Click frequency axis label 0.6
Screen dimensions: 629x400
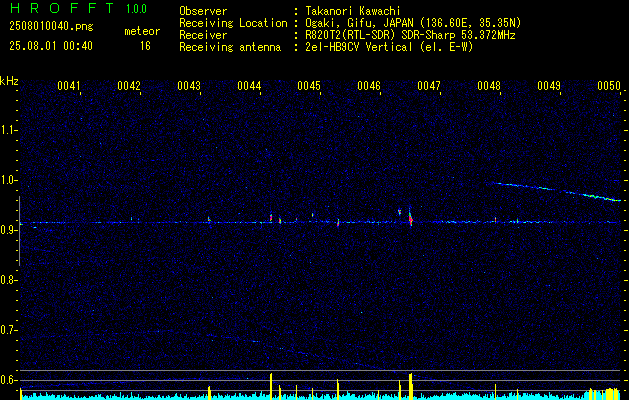point(7,380)
